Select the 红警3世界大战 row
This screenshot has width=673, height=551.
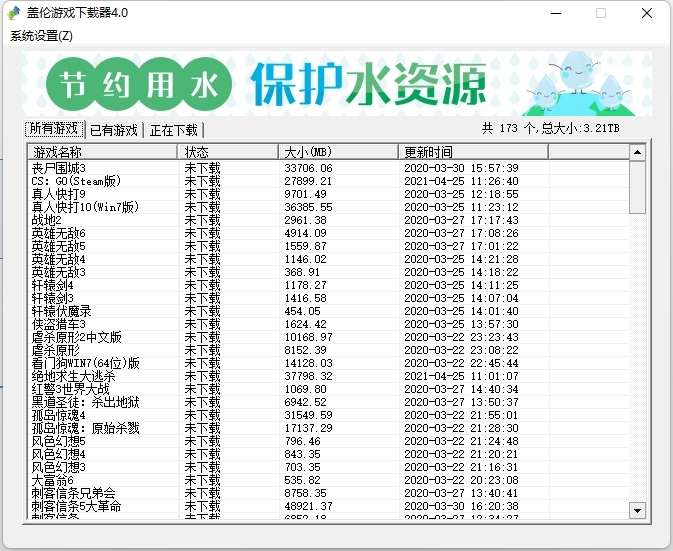328,389
